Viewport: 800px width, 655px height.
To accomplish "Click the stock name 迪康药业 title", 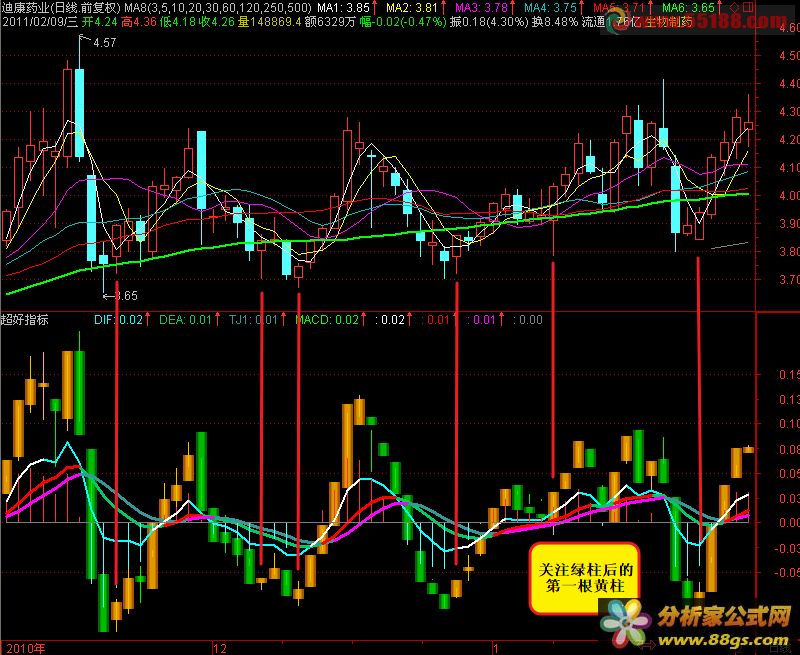I will click(24, 7).
